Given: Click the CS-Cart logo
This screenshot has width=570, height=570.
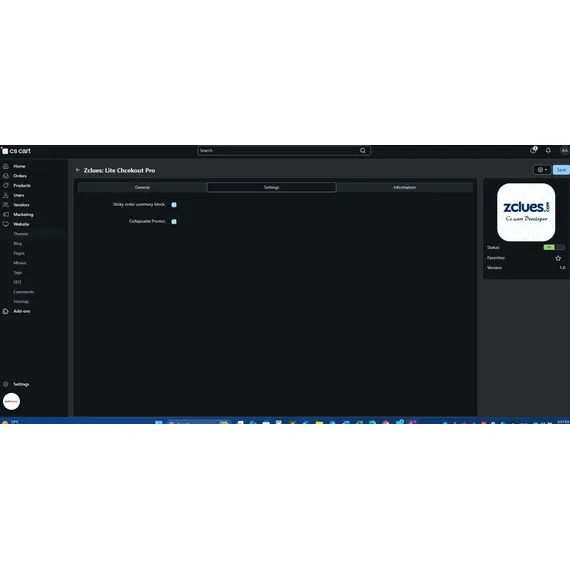Looking at the screenshot, I should pos(16,151).
